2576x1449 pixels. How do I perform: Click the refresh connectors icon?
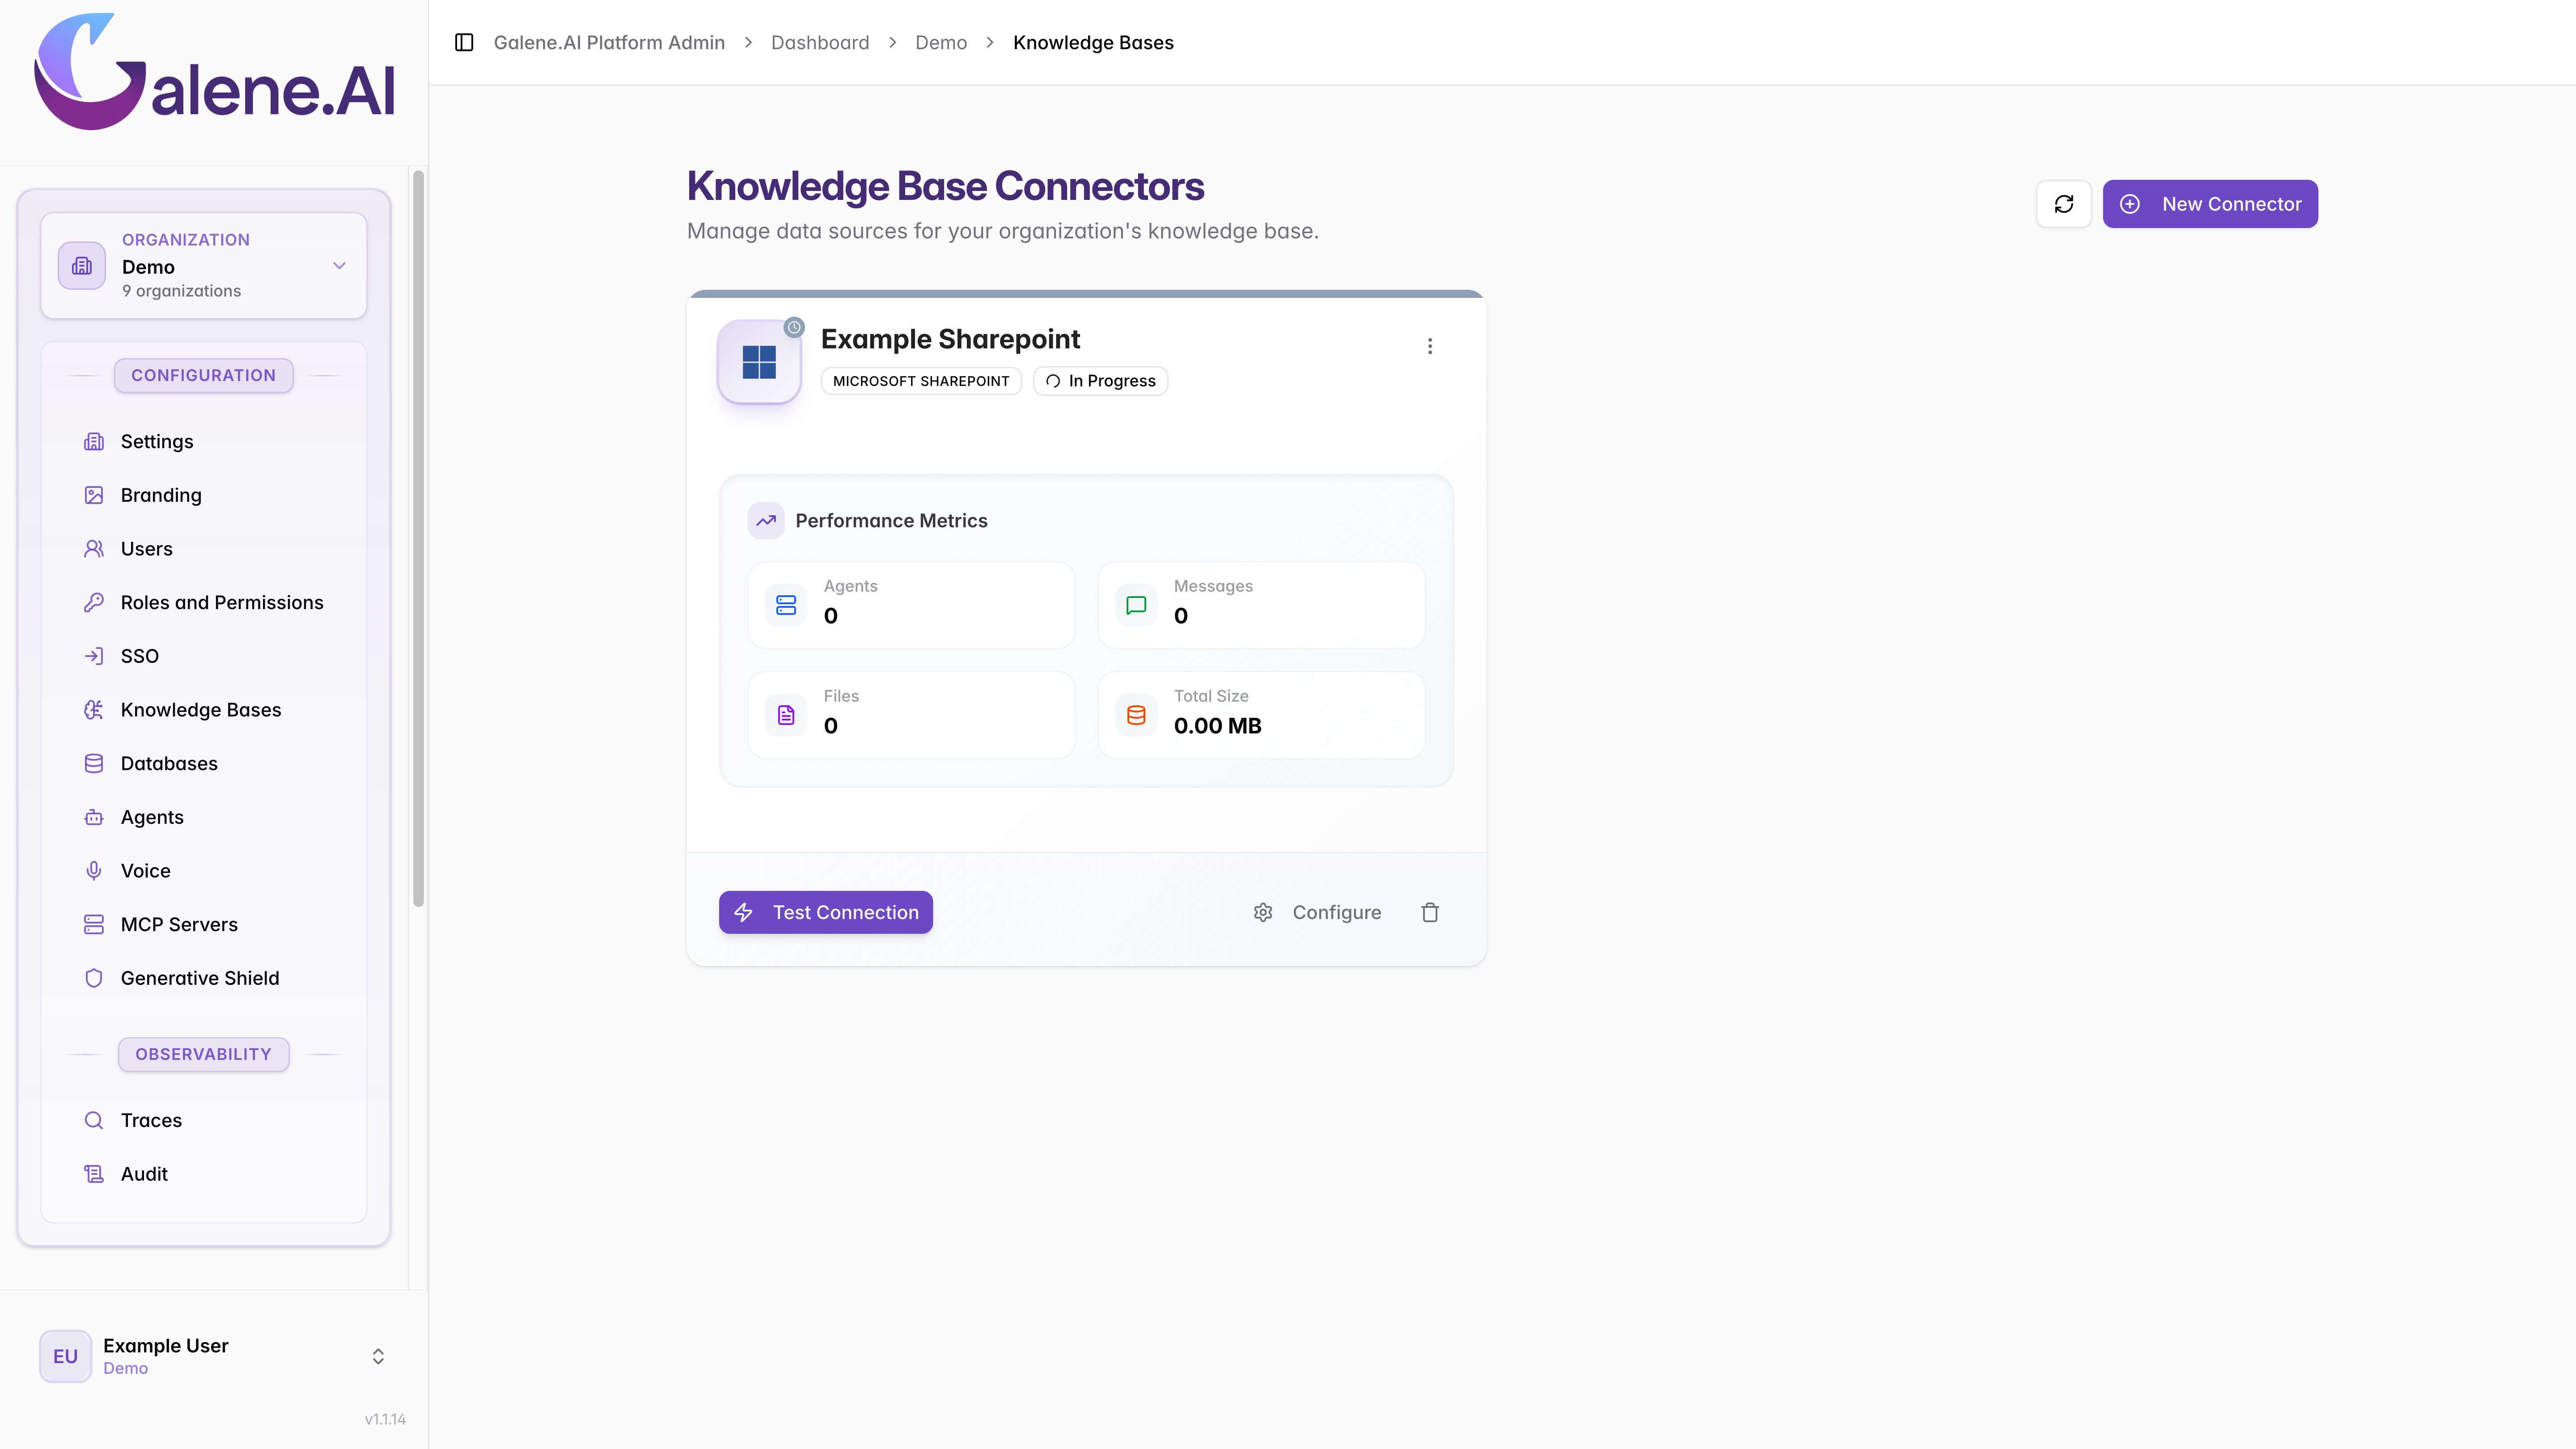click(x=2064, y=204)
